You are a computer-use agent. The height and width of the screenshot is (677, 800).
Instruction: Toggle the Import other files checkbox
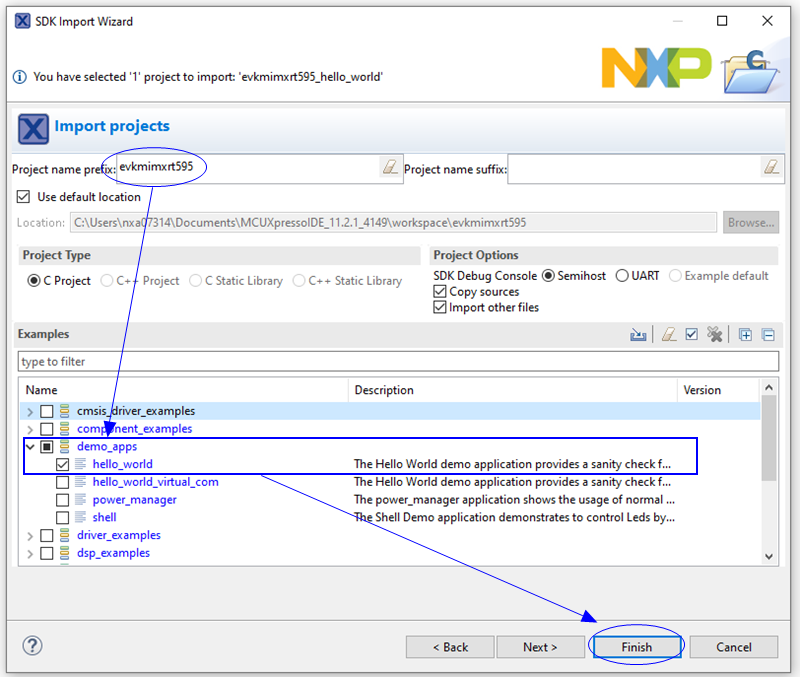440,307
